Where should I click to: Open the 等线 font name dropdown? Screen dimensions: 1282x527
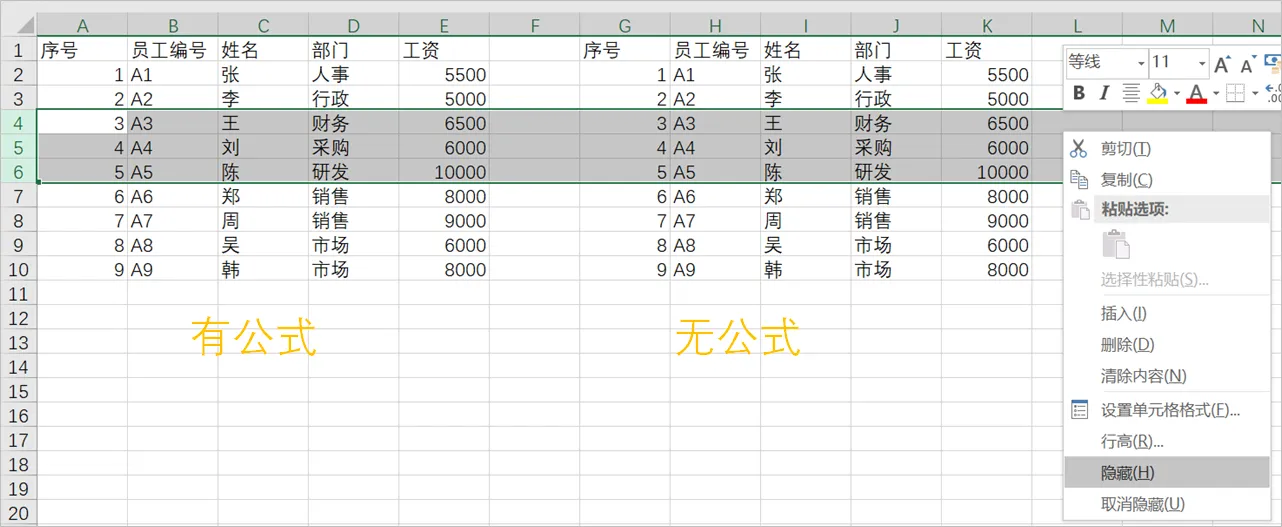[x=1141, y=63]
